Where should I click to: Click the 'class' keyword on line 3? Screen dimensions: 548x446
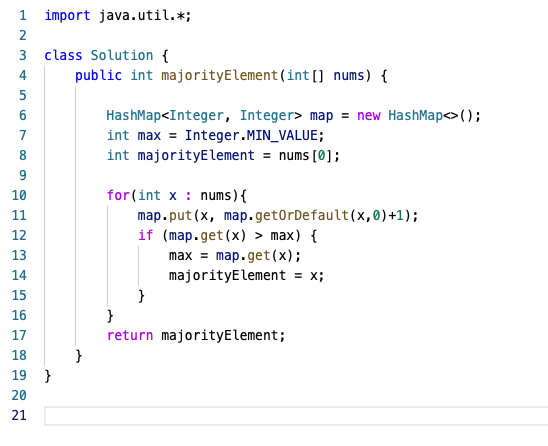(63, 56)
